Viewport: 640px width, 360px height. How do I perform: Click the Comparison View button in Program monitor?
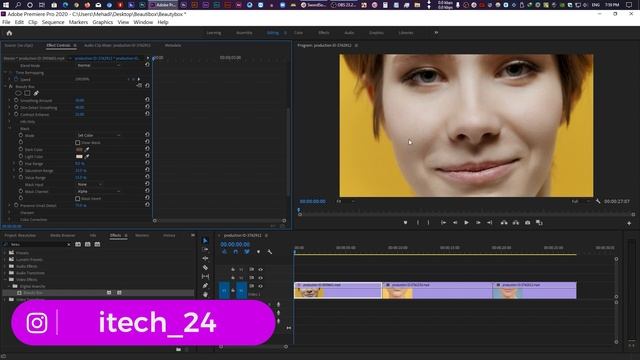[539, 223]
